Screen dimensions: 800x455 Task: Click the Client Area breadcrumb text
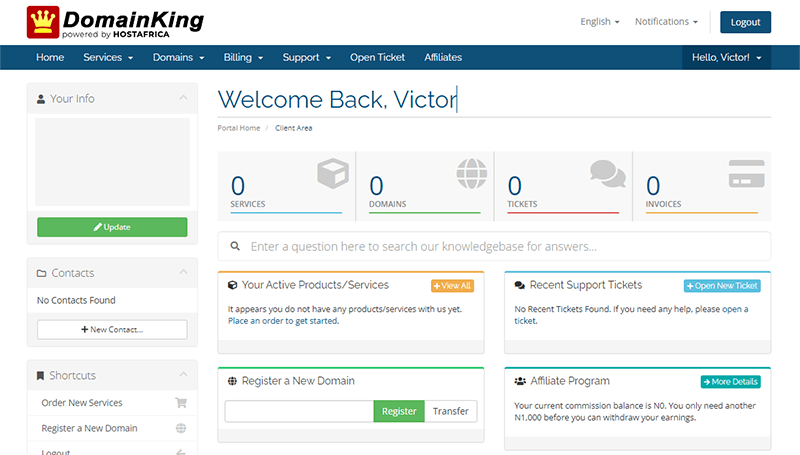(x=293, y=128)
